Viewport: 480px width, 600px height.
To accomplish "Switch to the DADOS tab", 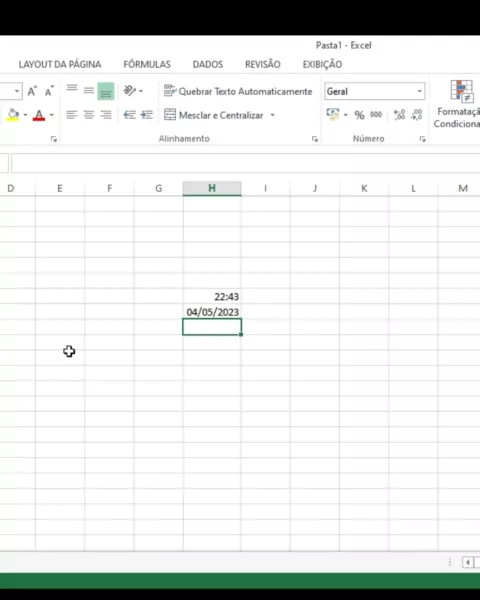I will coord(208,64).
